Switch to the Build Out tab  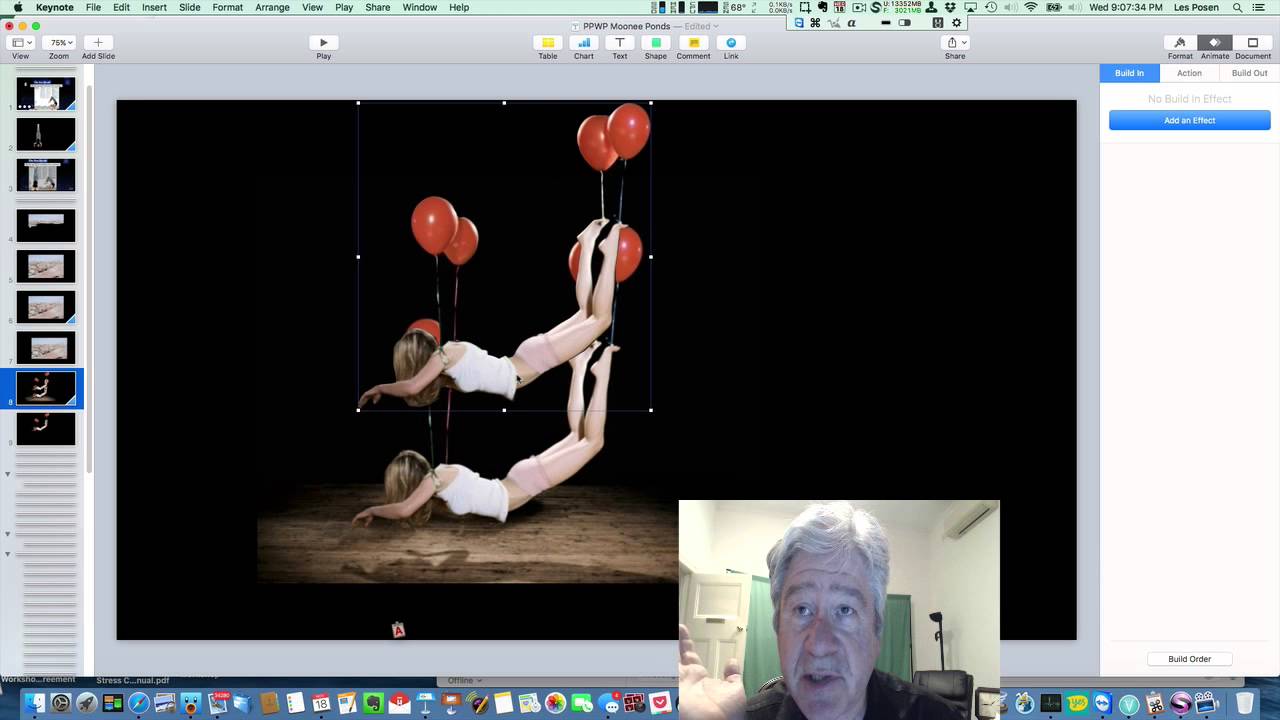click(x=1249, y=73)
